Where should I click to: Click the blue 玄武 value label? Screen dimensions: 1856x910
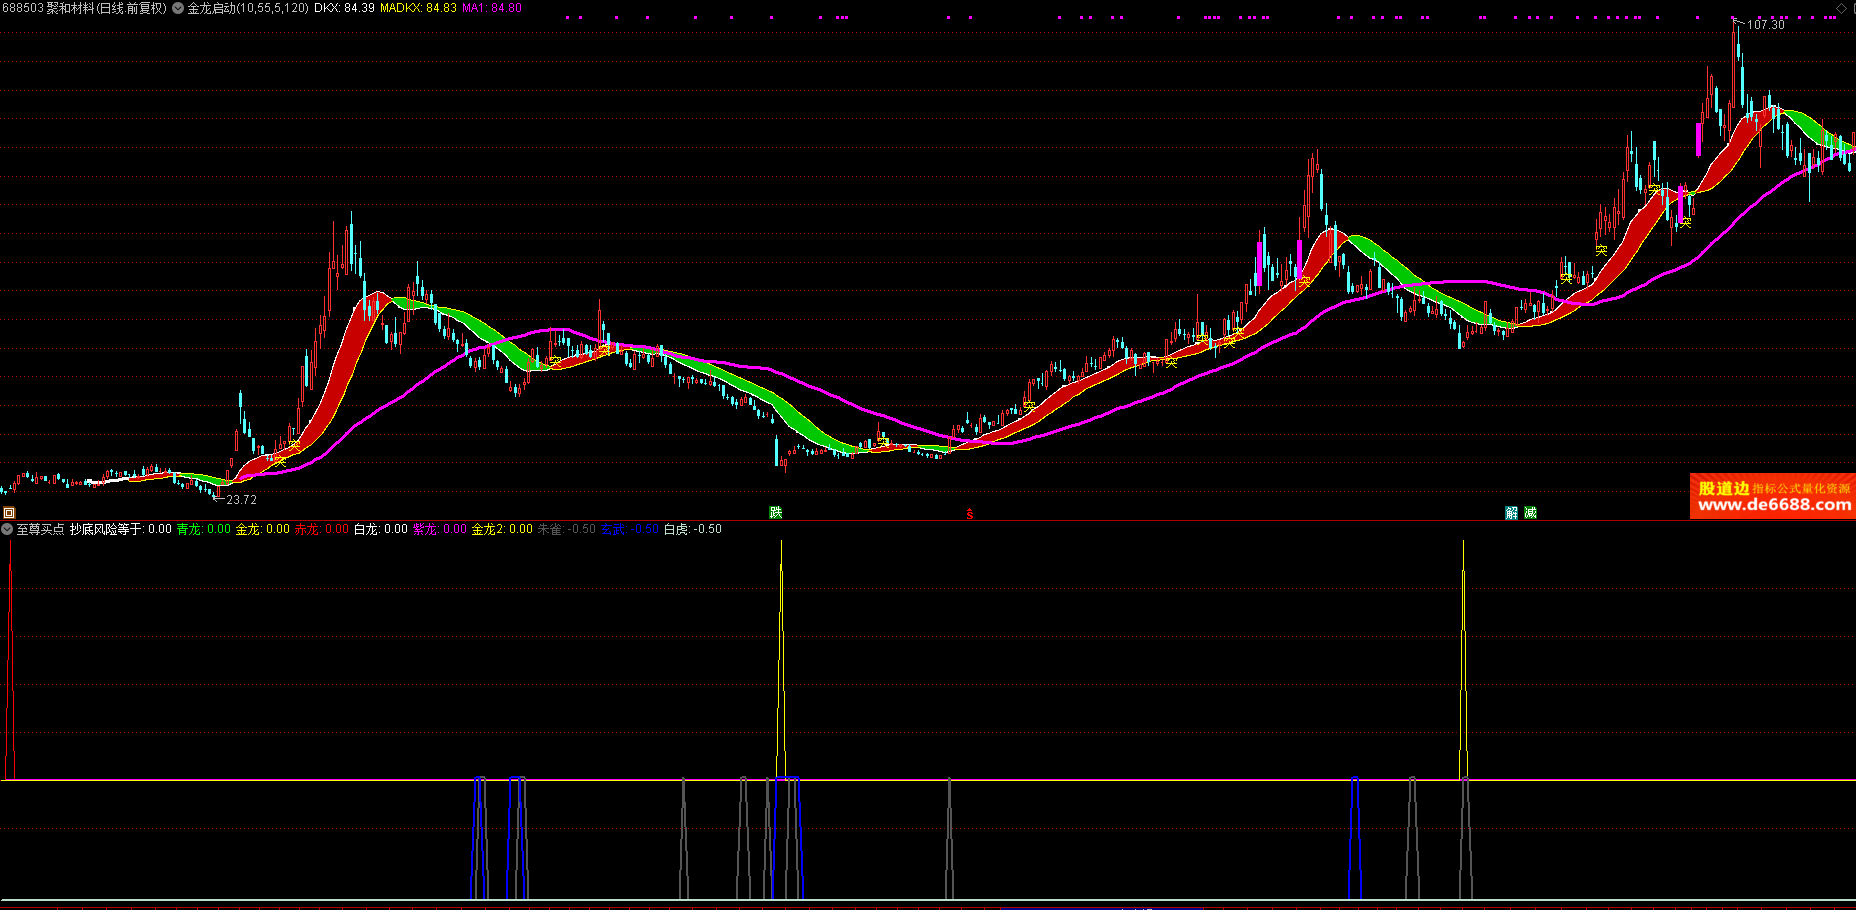629,529
